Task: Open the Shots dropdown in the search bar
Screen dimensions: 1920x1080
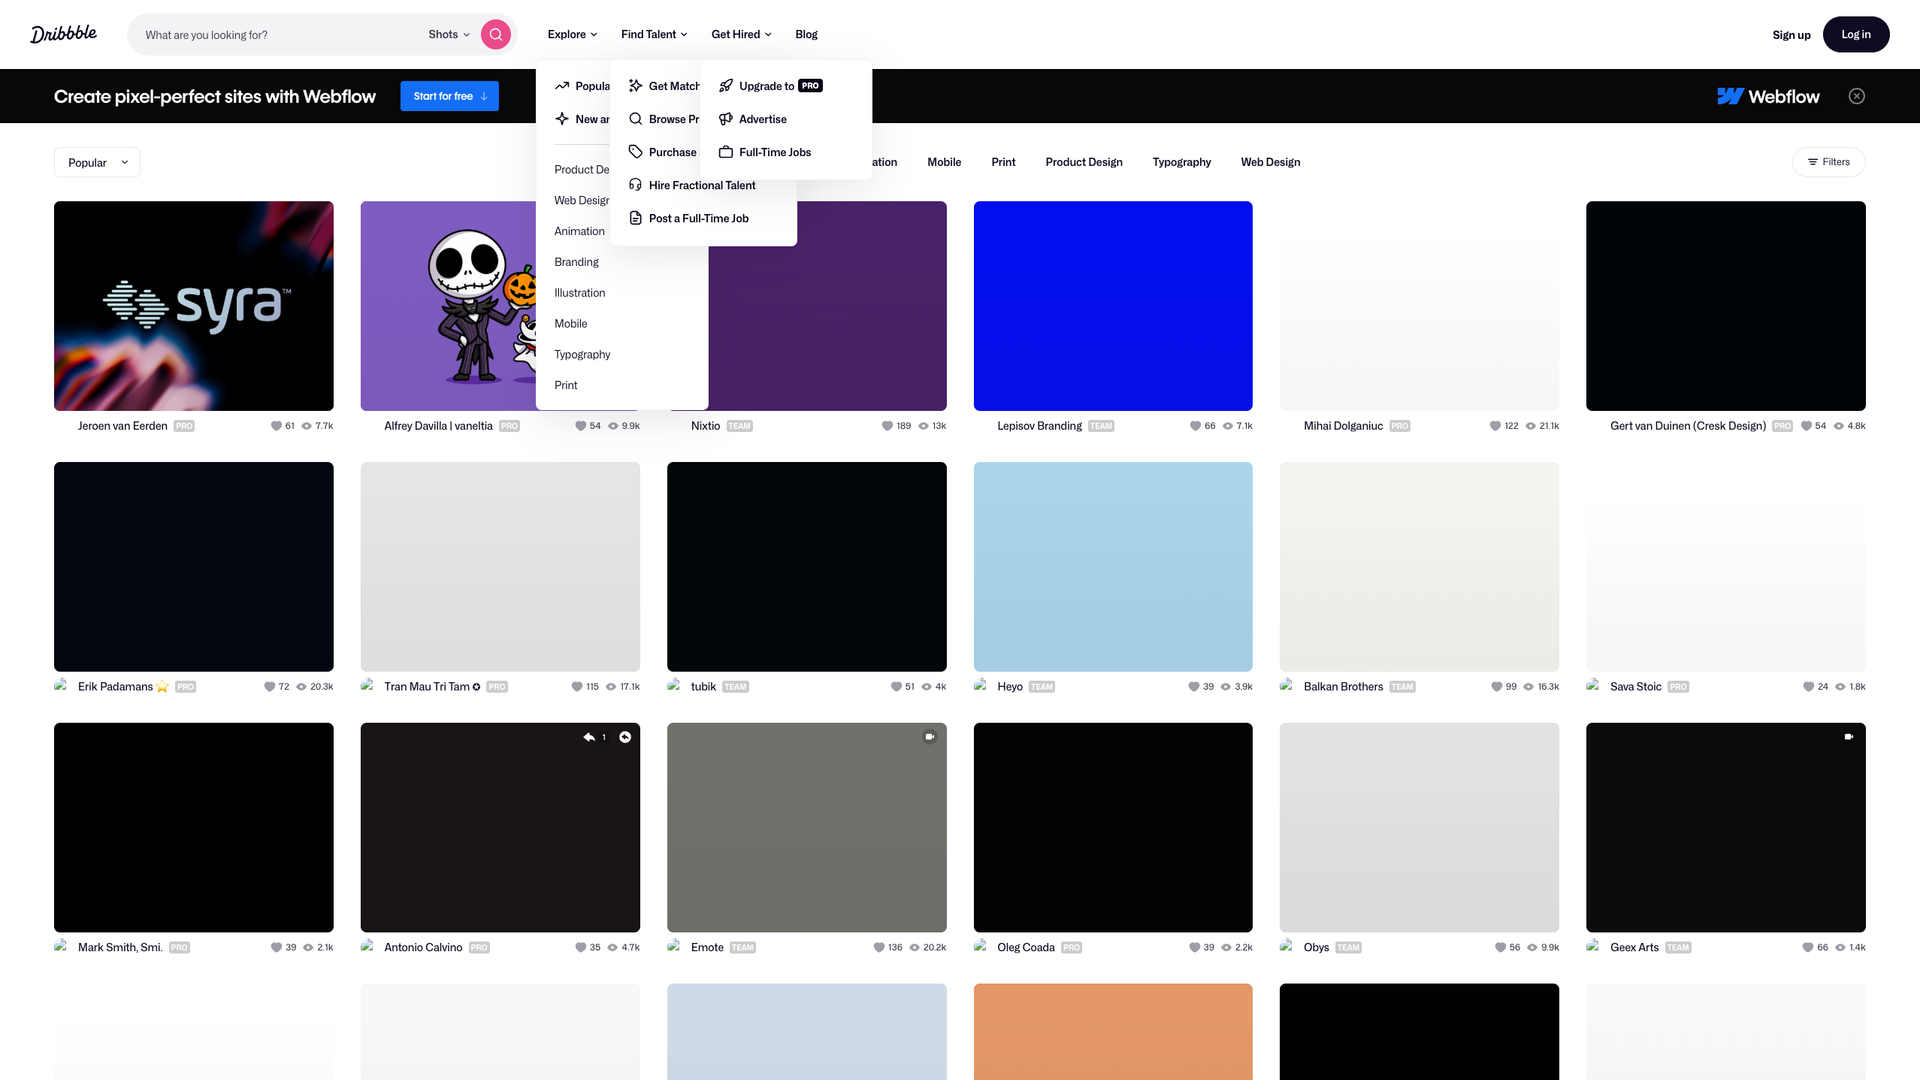Action: click(x=448, y=33)
